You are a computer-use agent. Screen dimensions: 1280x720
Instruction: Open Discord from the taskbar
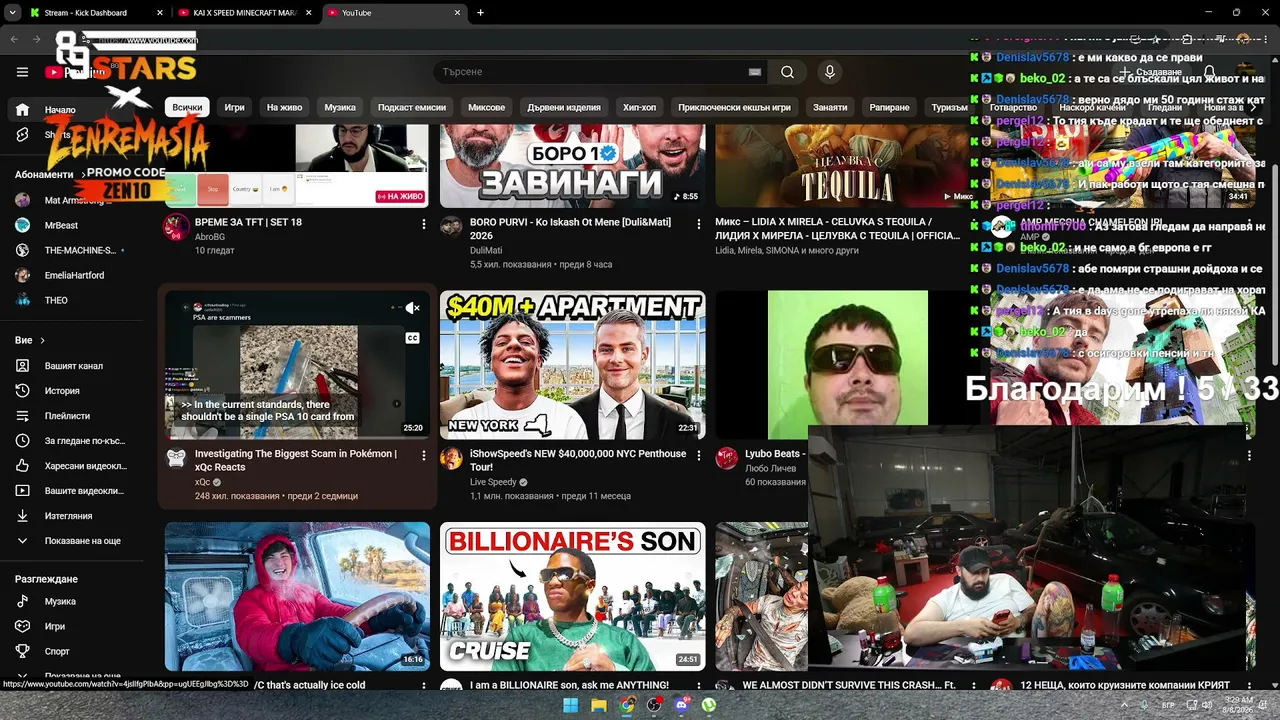point(682,705)
